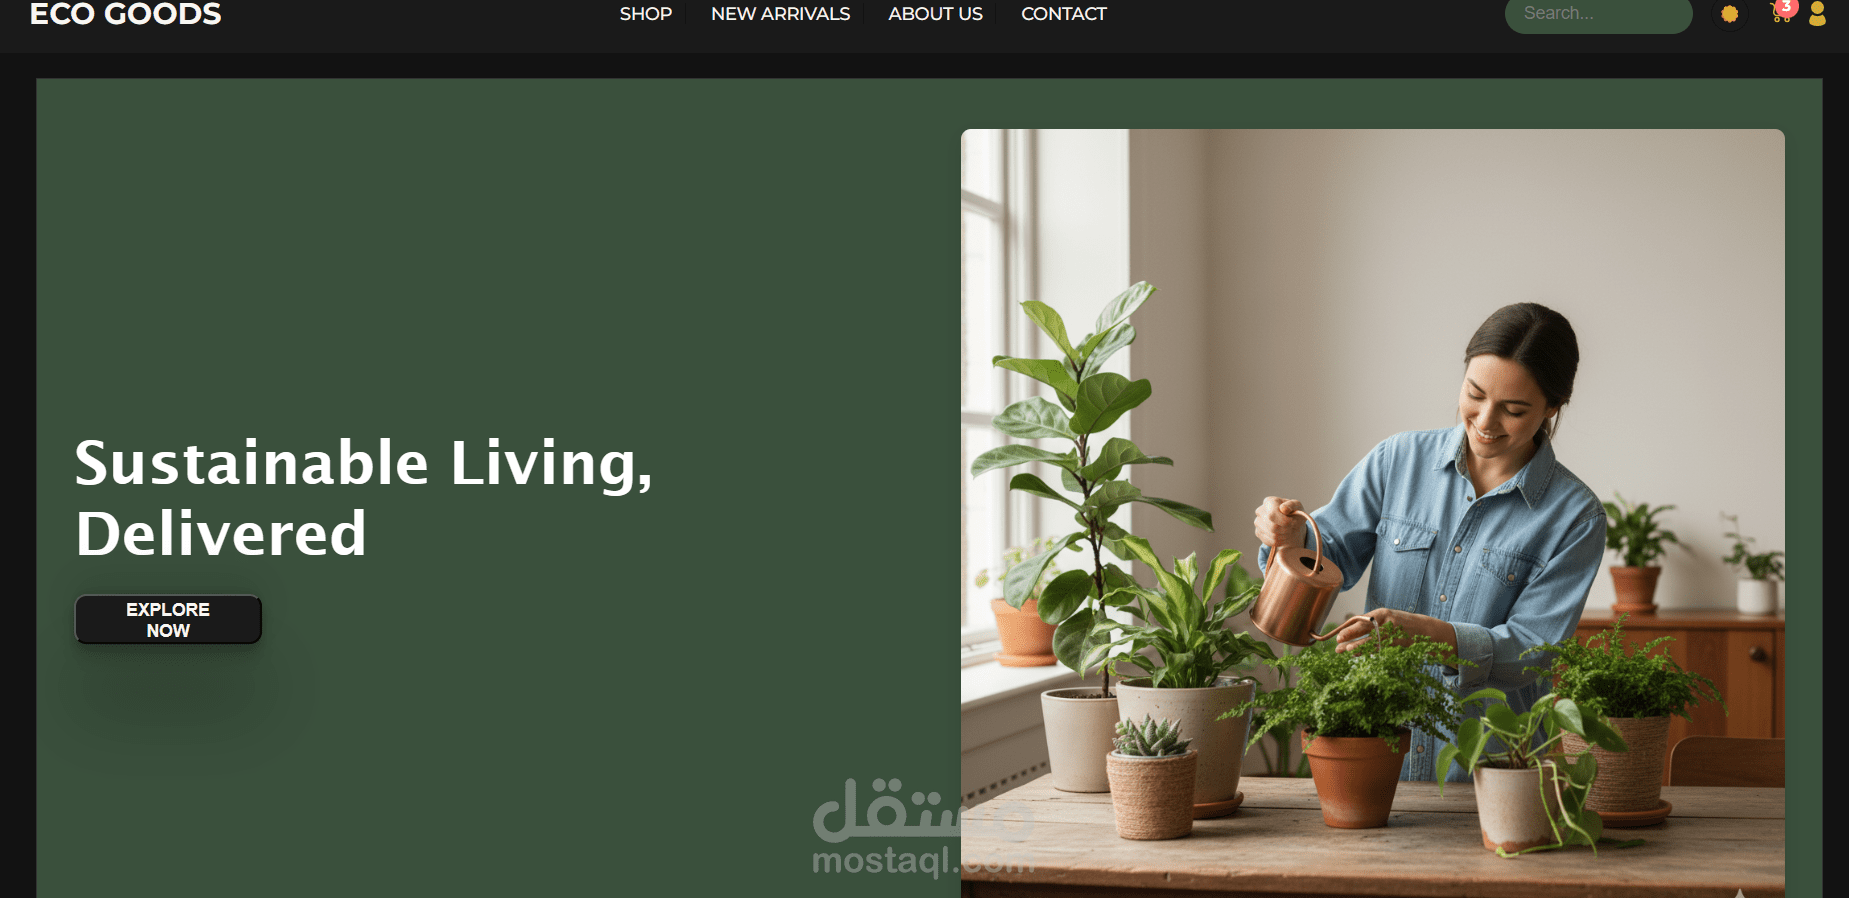Open the user account profile icon
The width and height of the screenshot is (1849, 898).
[x=1817, y=14]
